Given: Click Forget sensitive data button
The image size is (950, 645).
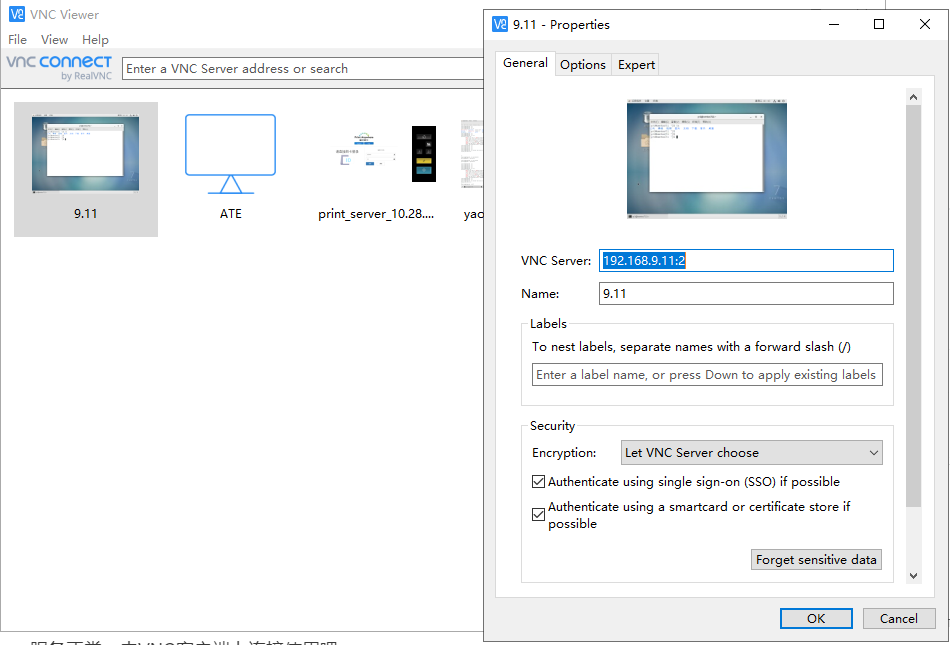Looking at the screenshot, I should coord(816,560).
